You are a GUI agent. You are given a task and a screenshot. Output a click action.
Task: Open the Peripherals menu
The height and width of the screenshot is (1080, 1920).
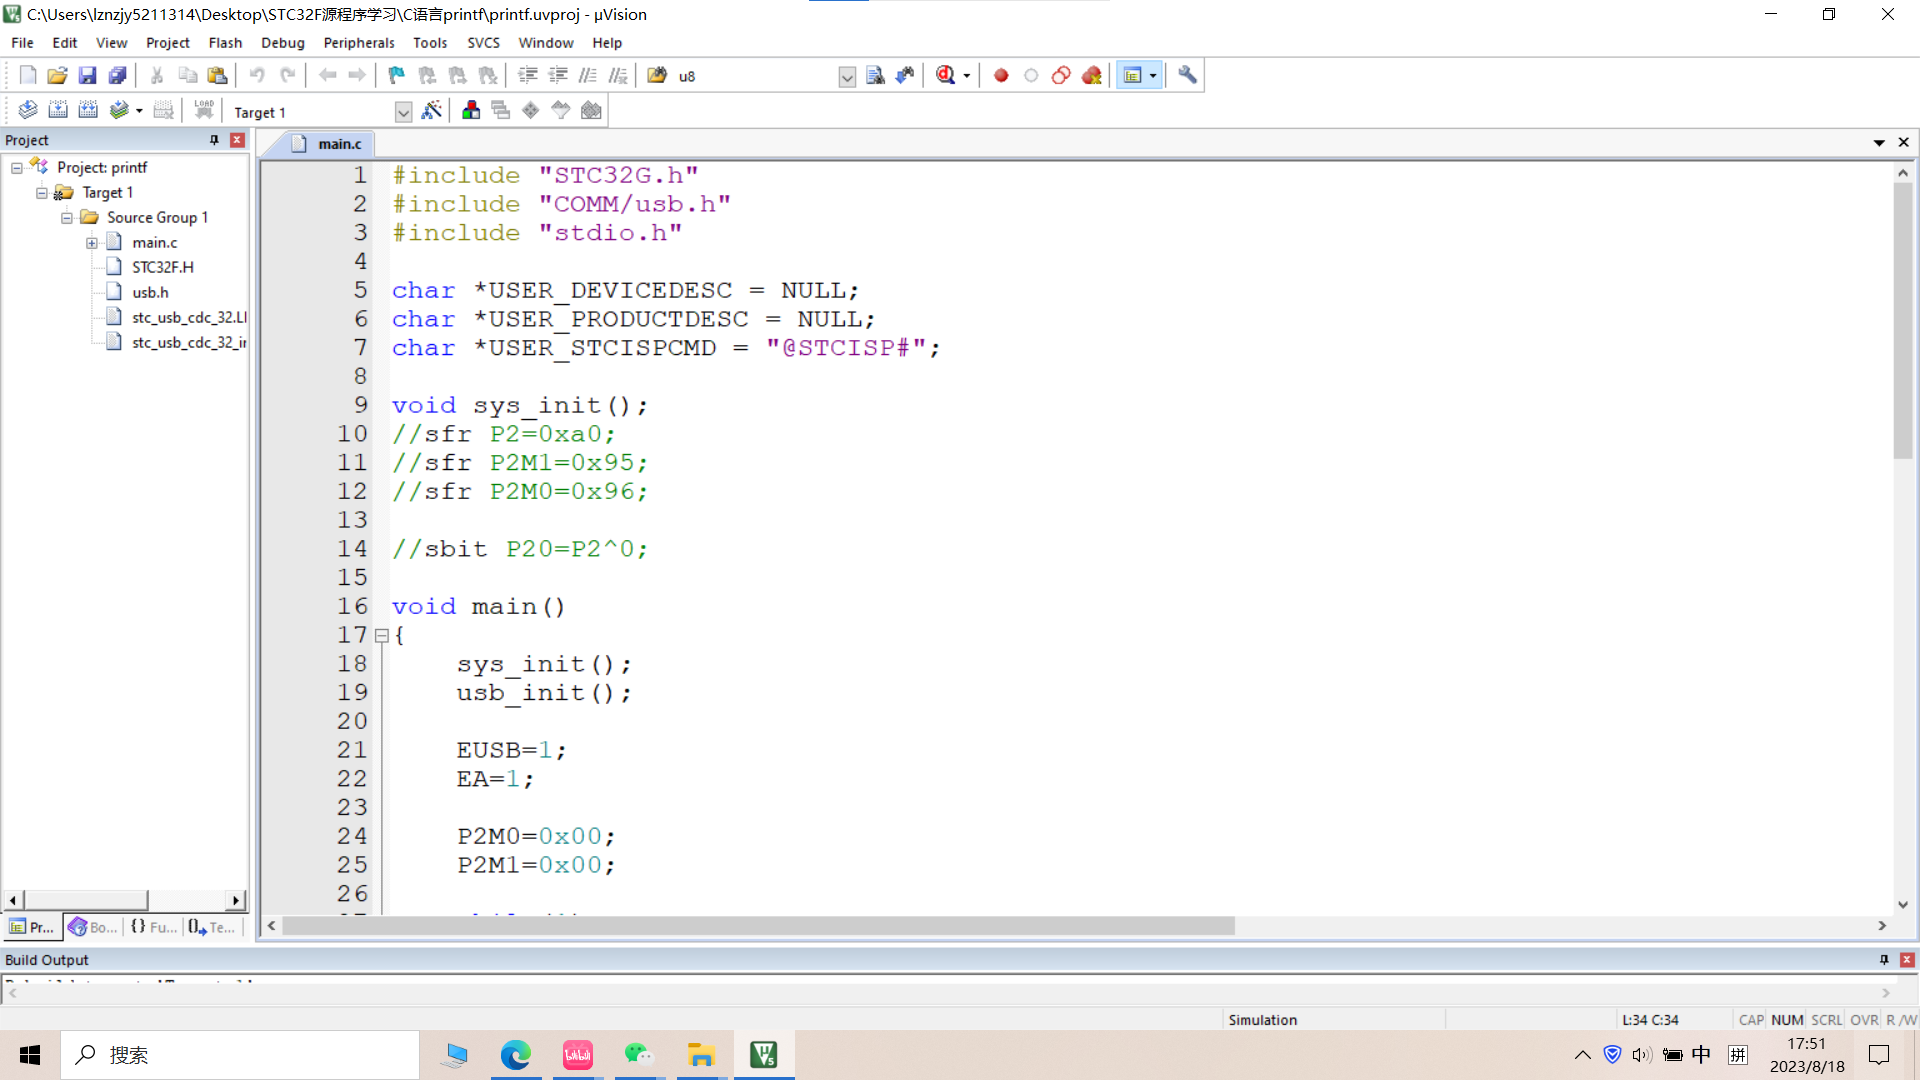(x=358, y=43)
